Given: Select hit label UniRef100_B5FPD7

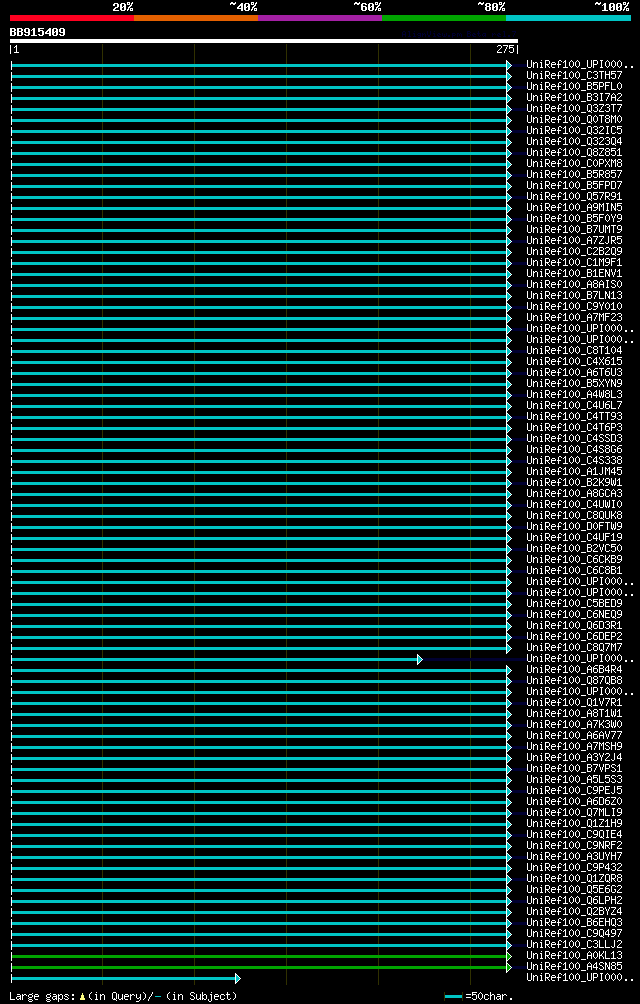Looking at the screenshot, I should 574,186.
